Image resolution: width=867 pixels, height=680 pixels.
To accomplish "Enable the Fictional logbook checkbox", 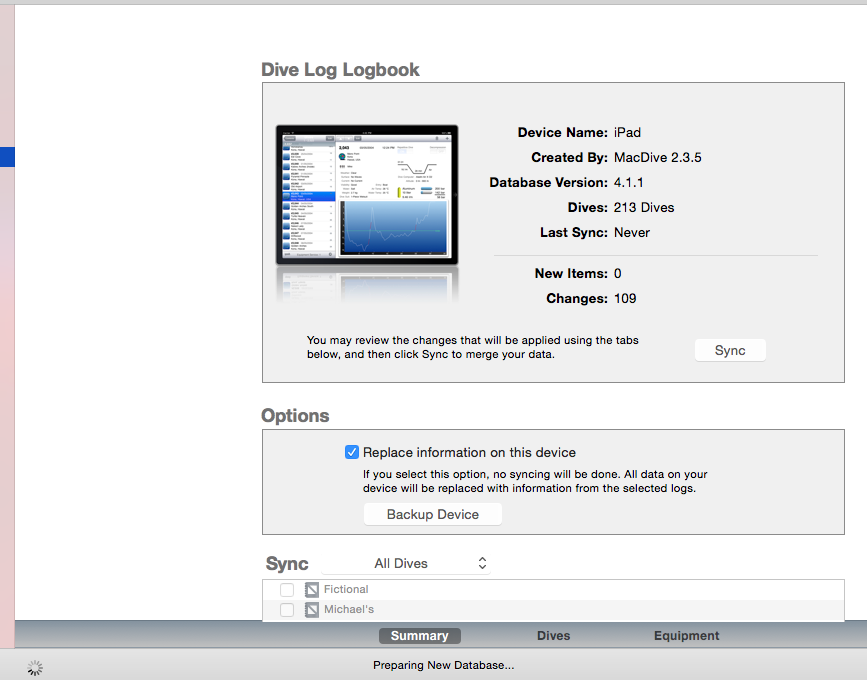I will tap(287, 590).
